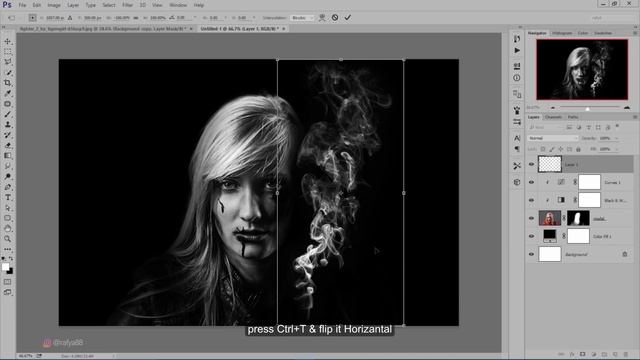Open the Navigator panel flyout menu

pos(635,33)
